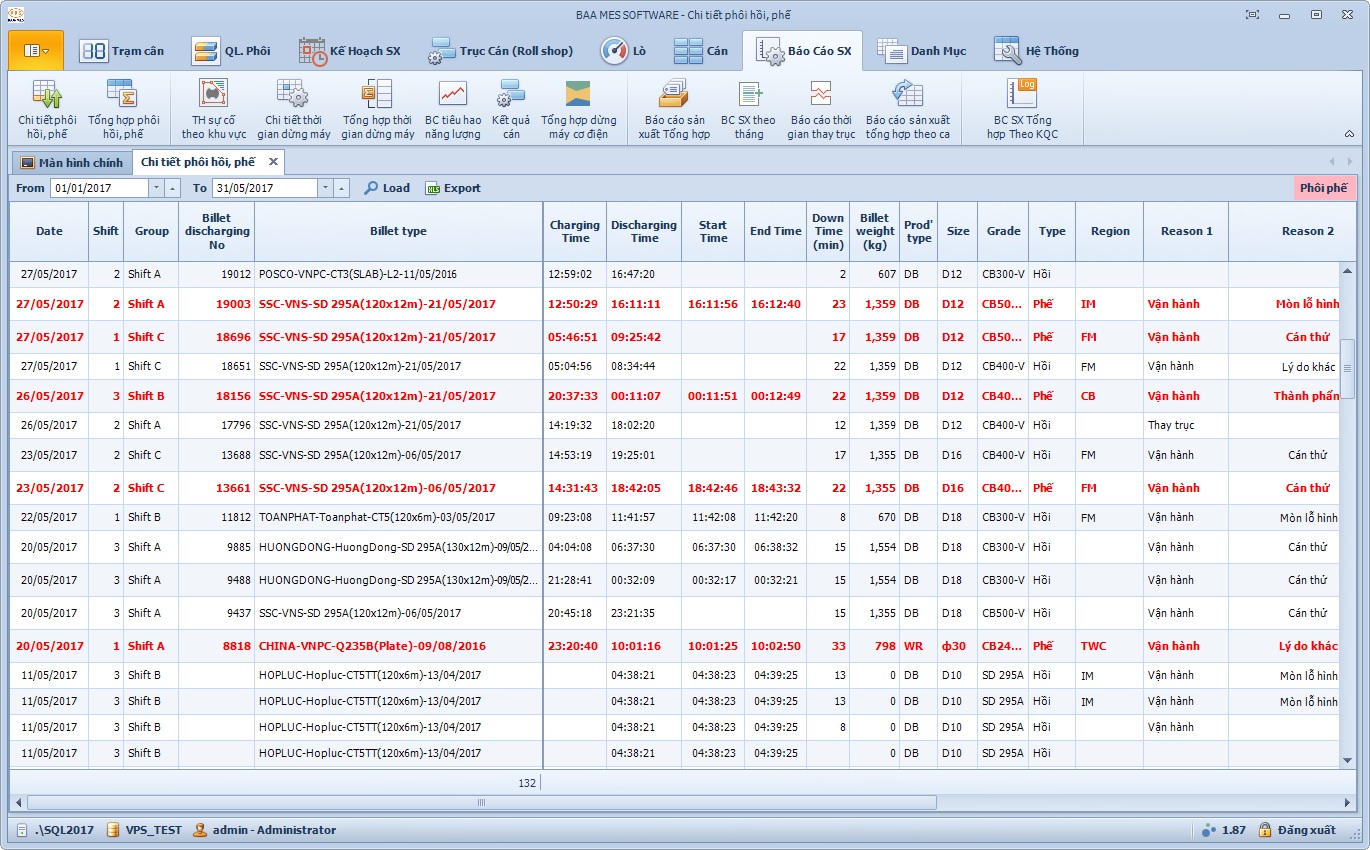The image size is (1370, 850).
Task: Export the data with Export button
Action: tap(453, 188)
